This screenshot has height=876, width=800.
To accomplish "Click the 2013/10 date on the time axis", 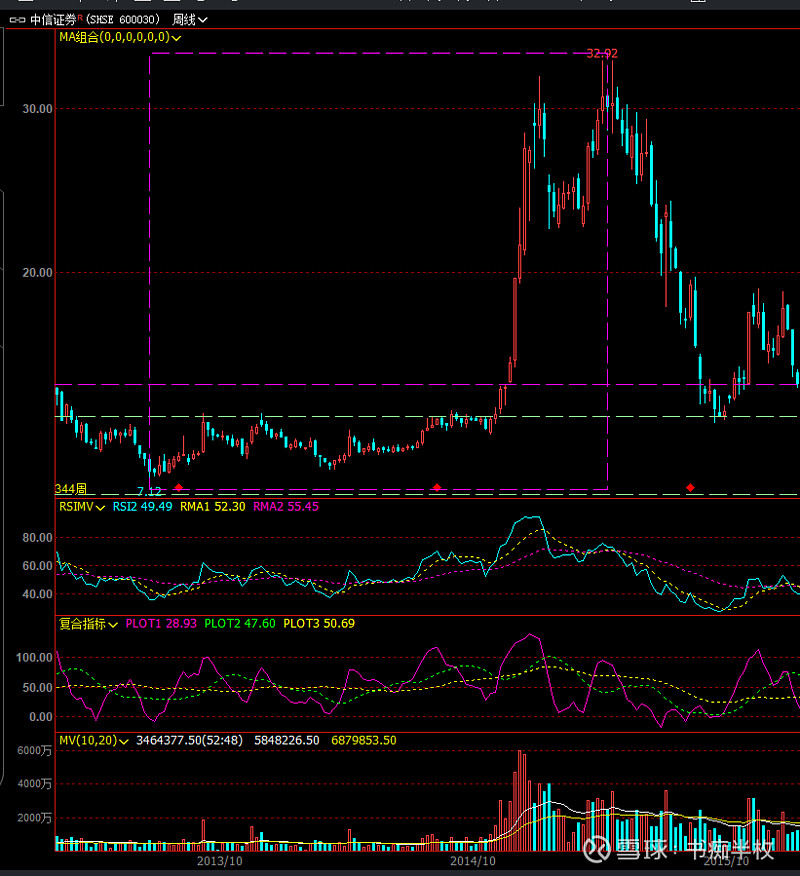I will (x=220, y=861).
